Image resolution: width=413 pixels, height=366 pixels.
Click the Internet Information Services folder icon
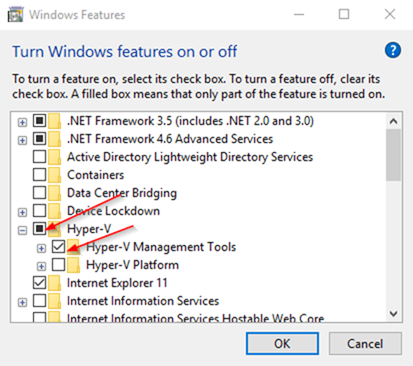tap(55, 301)
